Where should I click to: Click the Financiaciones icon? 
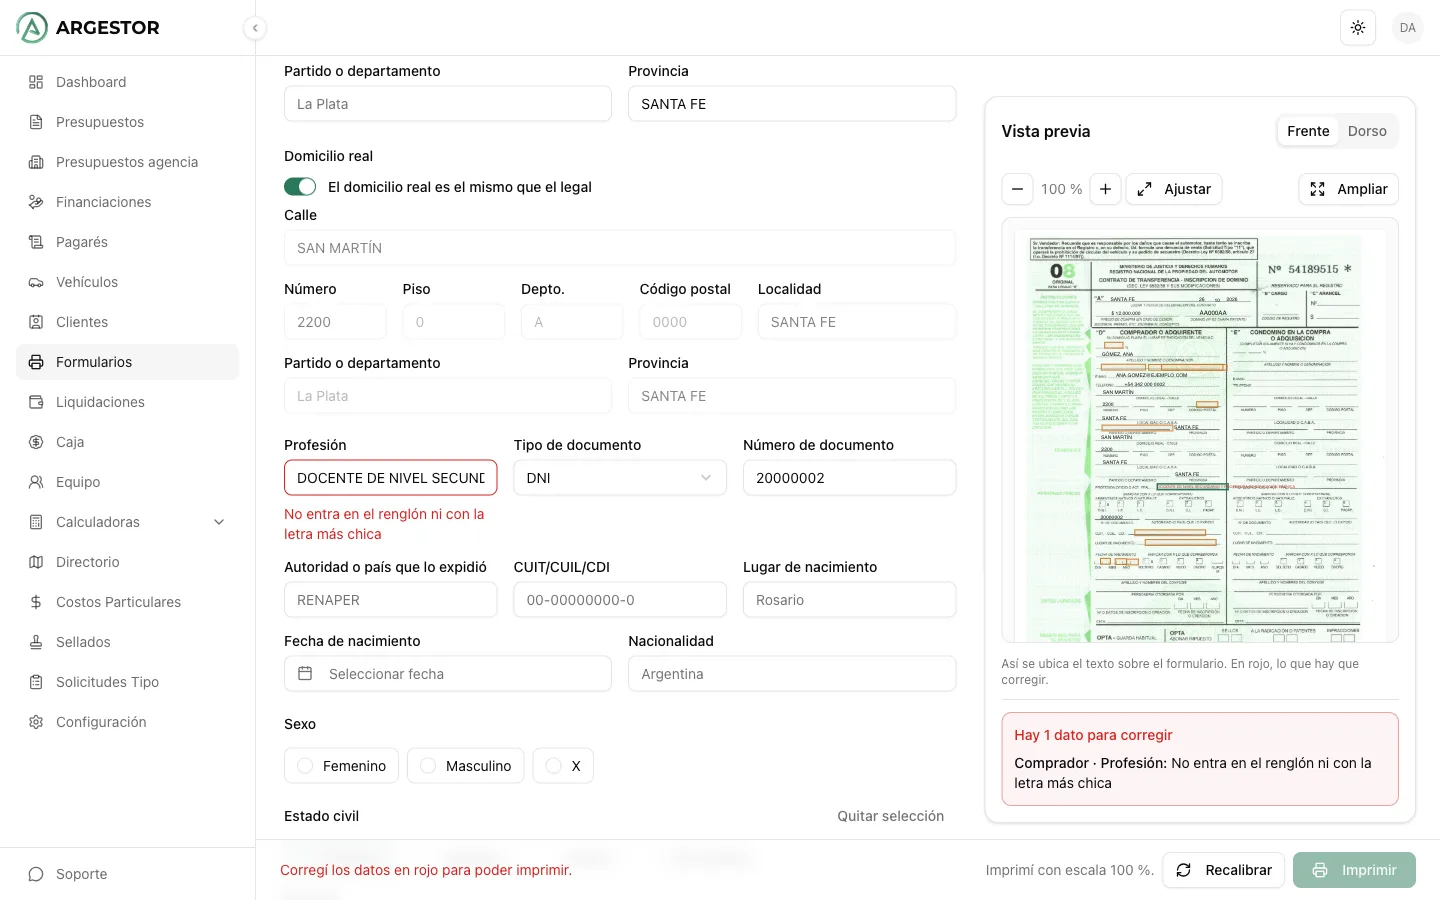[36, 202]
